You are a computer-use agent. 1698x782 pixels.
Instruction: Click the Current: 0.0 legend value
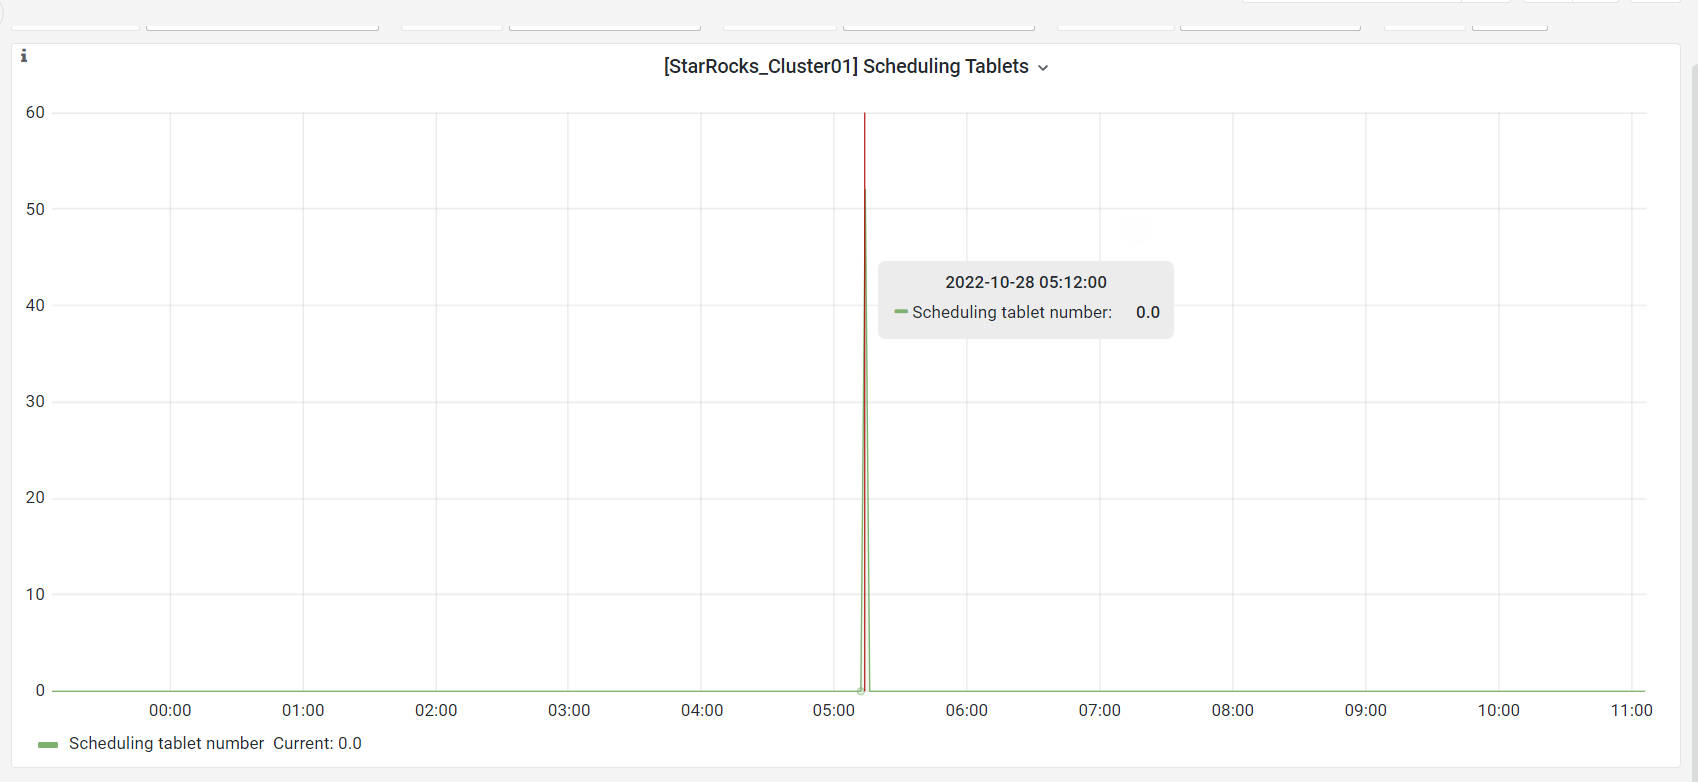click(x=317, y=743)
